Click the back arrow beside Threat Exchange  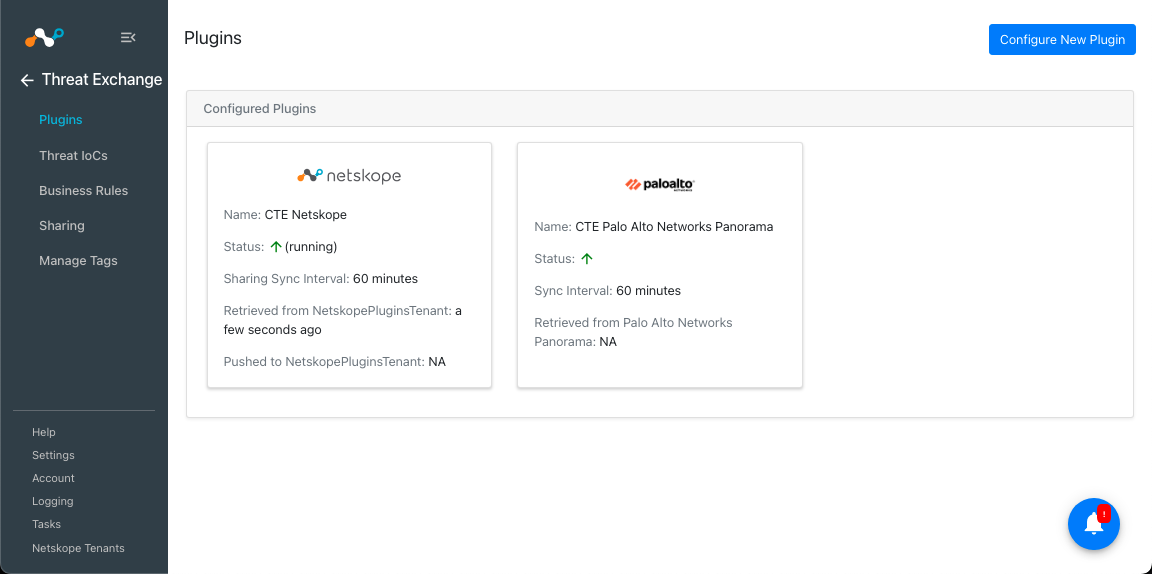click(27, 80)
